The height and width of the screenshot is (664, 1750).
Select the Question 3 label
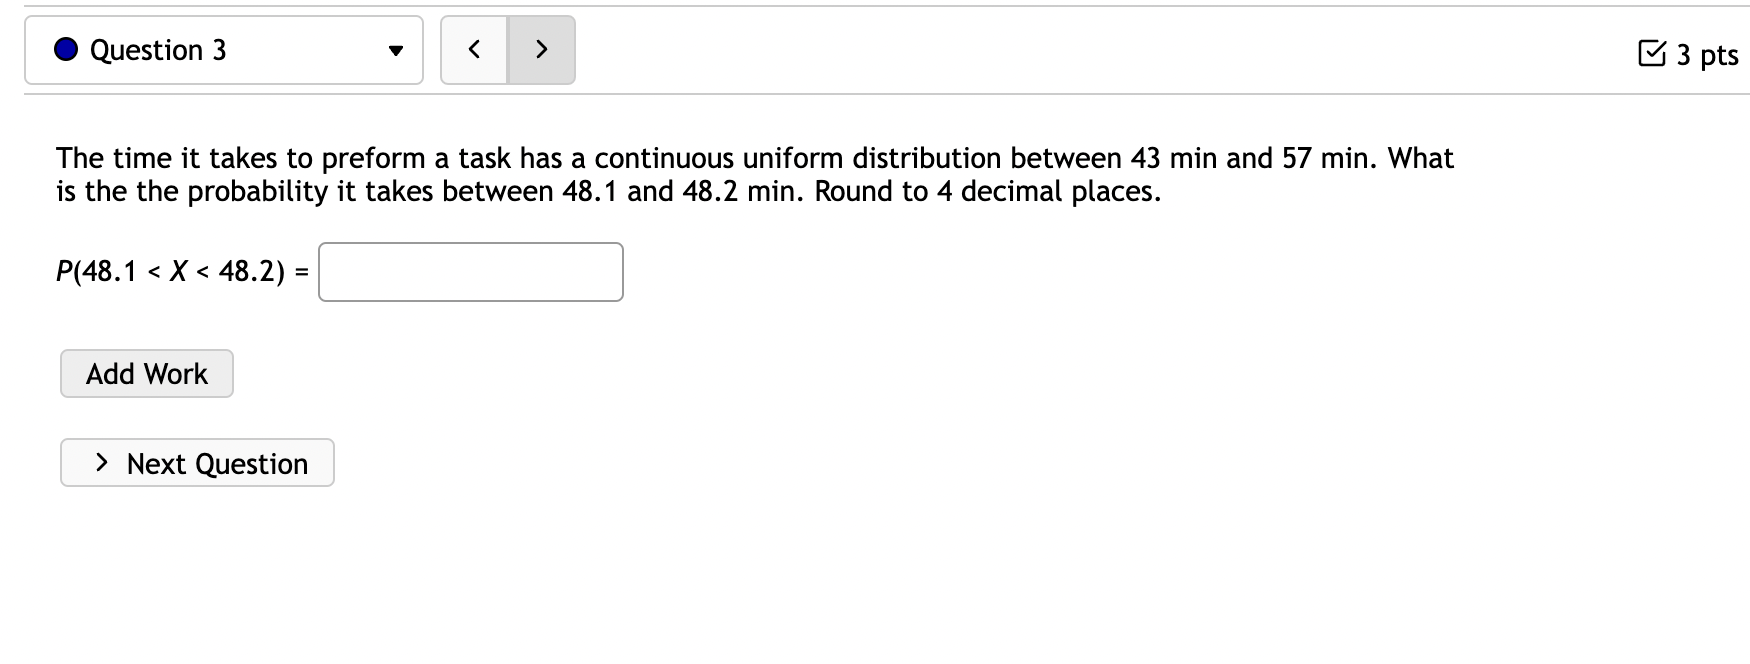pyautogui.click(x=157, y=50)
